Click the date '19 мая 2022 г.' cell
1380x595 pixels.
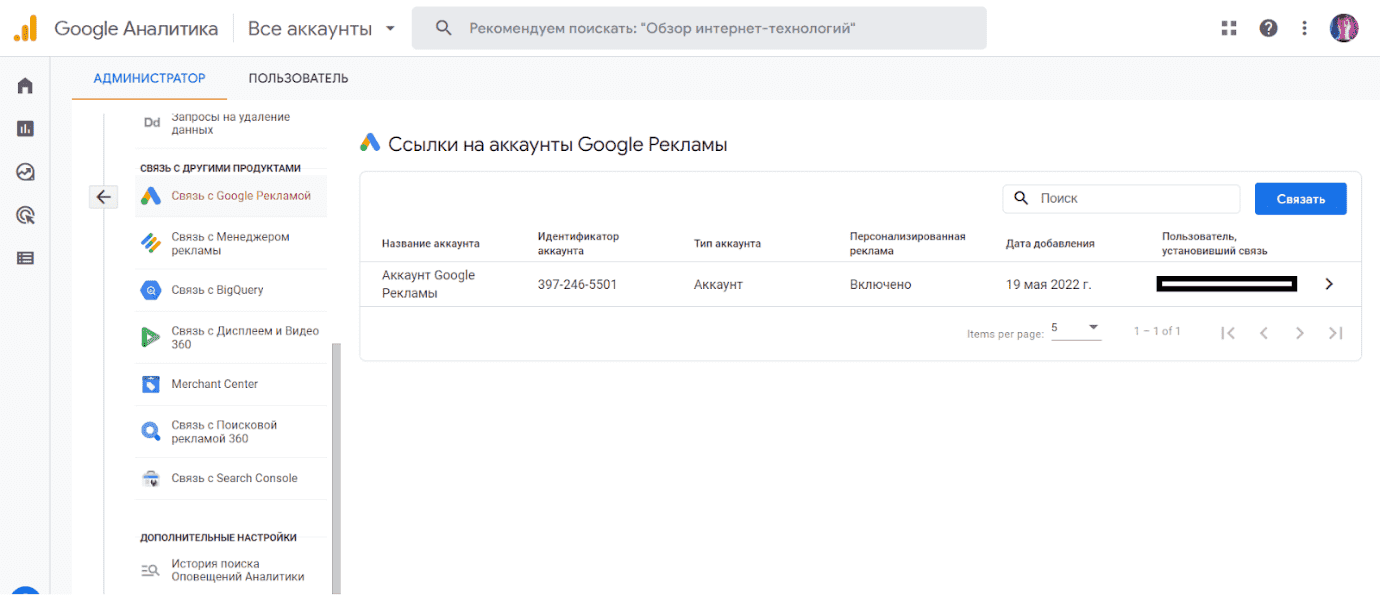1048,284
